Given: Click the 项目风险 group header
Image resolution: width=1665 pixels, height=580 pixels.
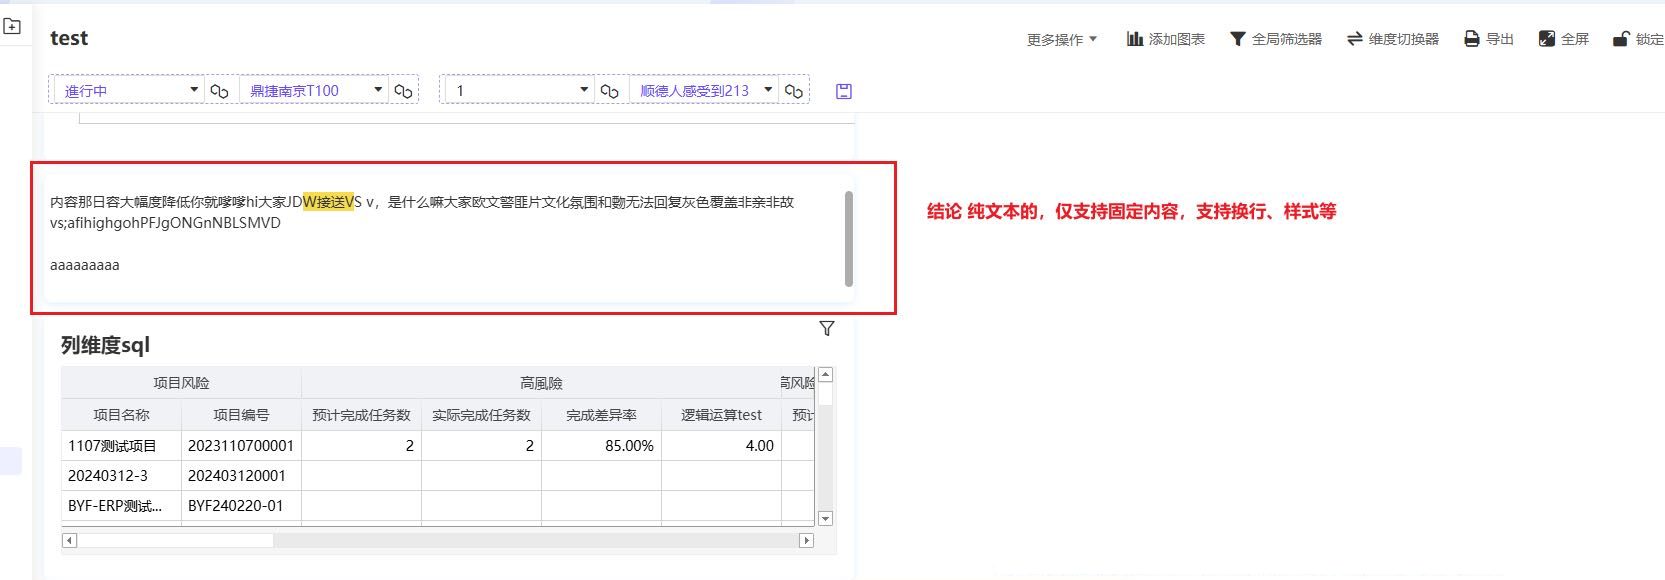Looking at the screenshot, I should click(181, 383).
